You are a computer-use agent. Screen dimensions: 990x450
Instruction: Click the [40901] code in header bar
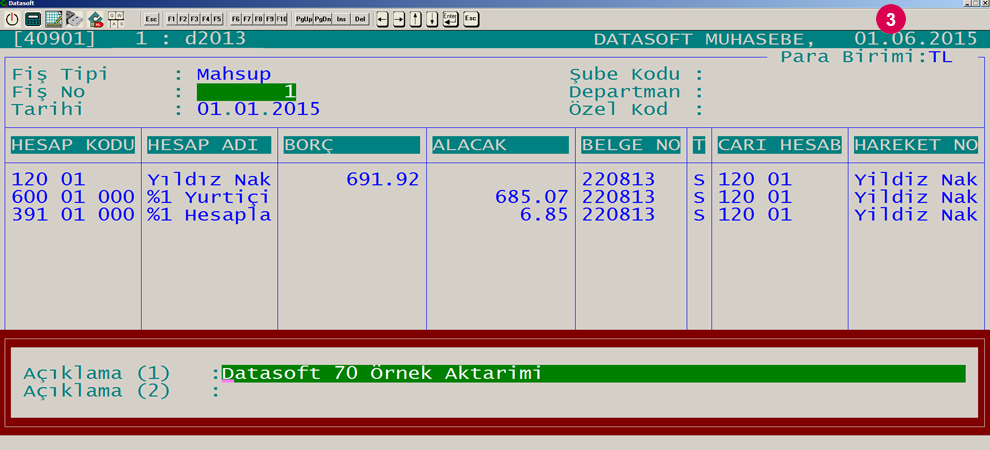click(54, 39)
